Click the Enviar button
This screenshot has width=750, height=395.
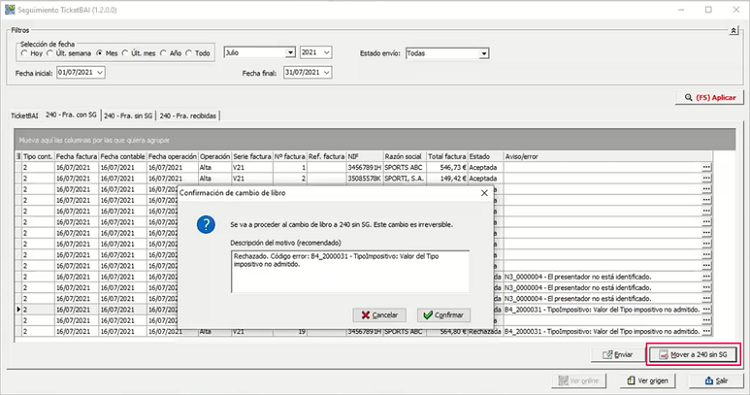pyautogui.click(x=618, y=355)
